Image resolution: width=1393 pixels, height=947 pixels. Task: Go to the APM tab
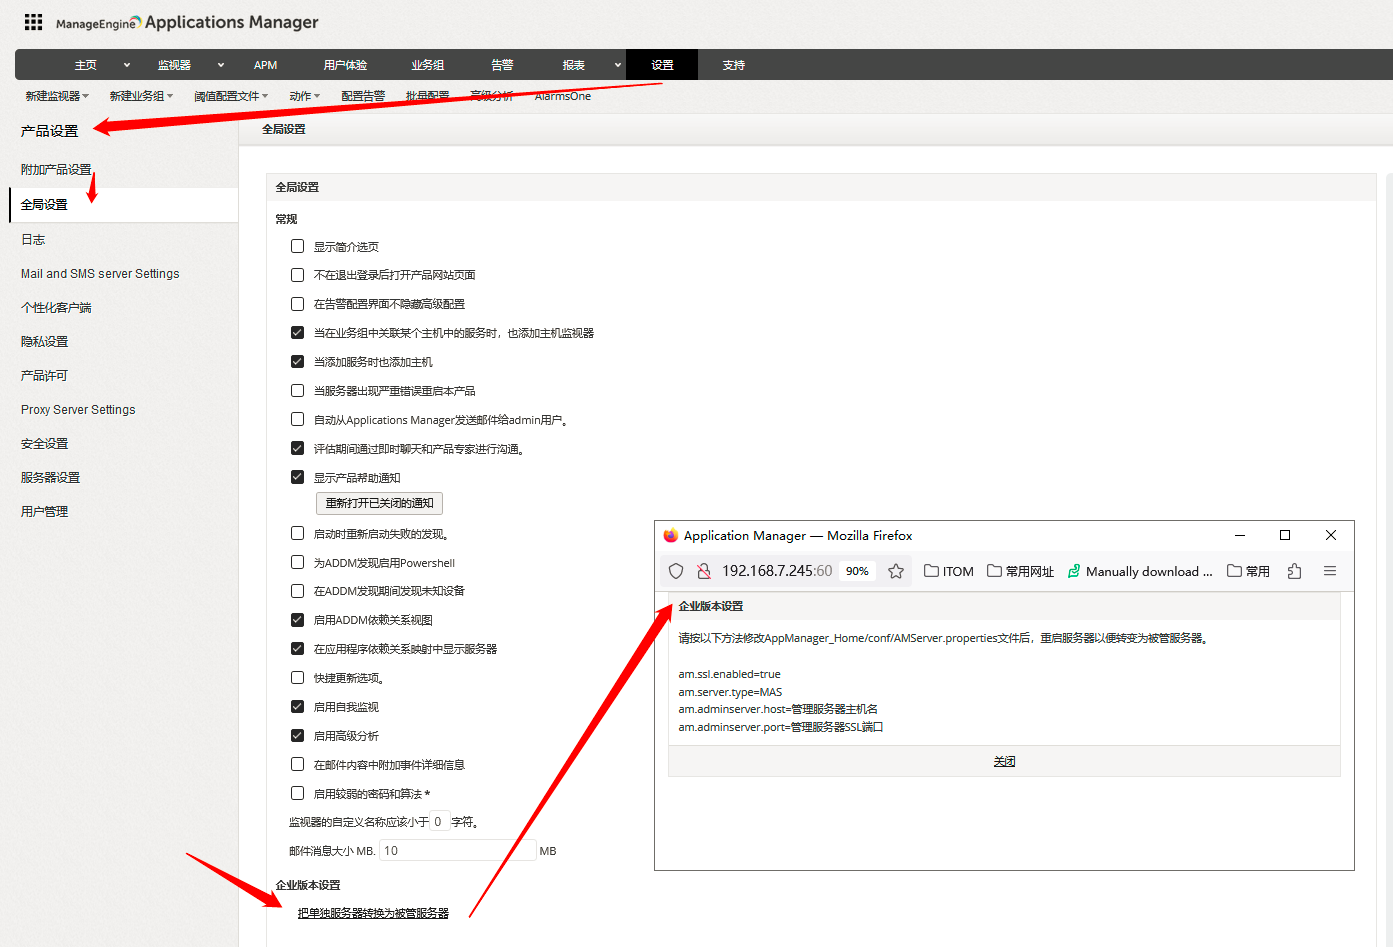pos(265,65)
